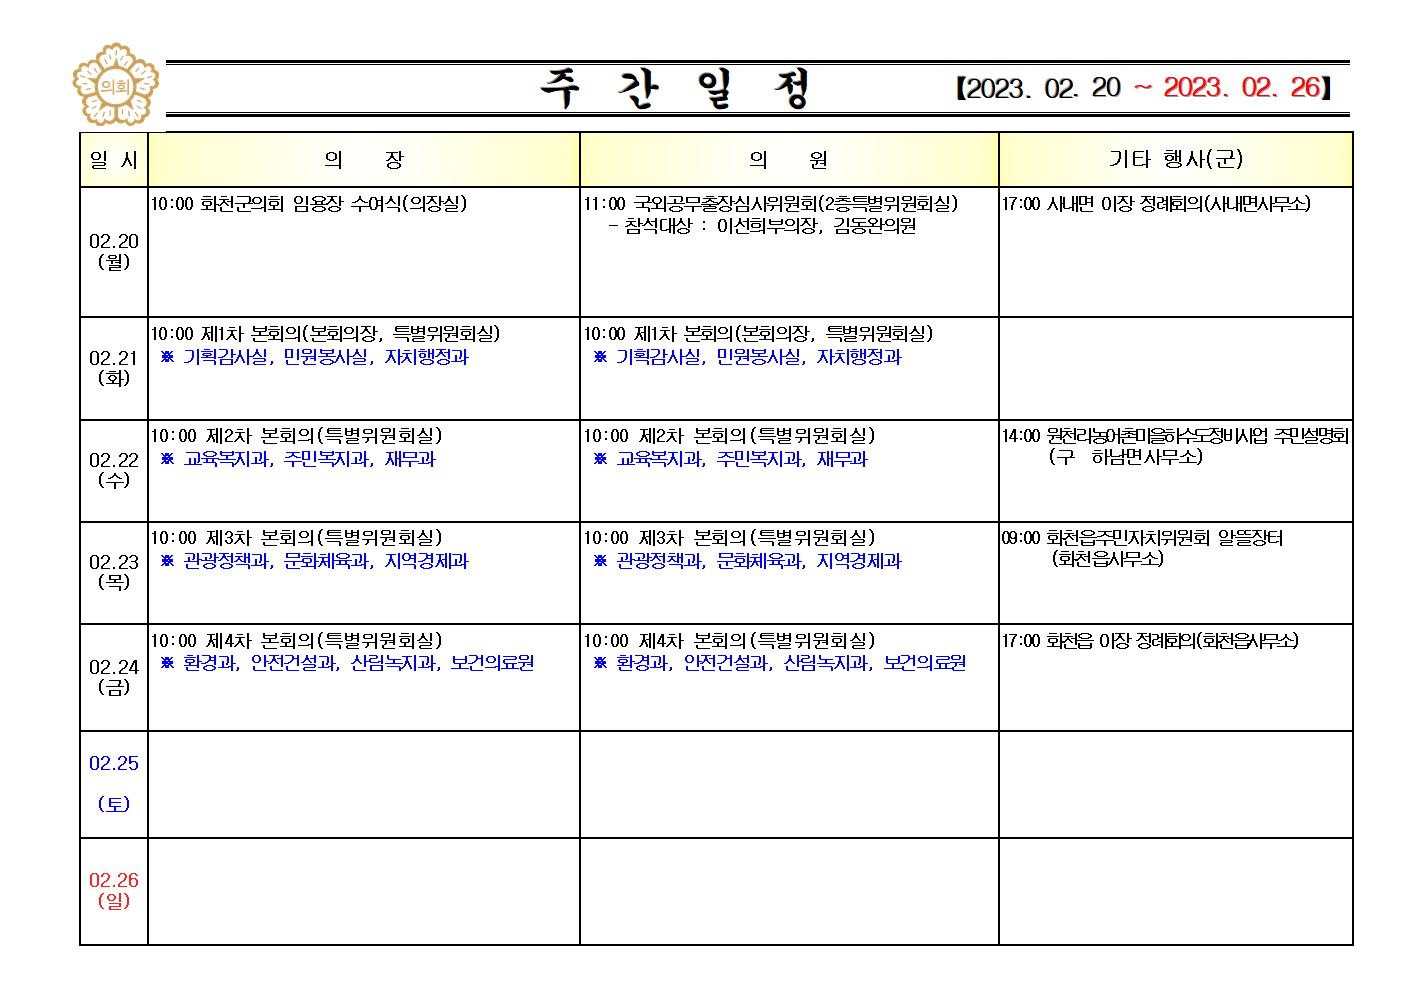This screenshot has width=1403, height=992.
Task: Click the start date 2023. 02. 20
Action: click(1044, 88)
